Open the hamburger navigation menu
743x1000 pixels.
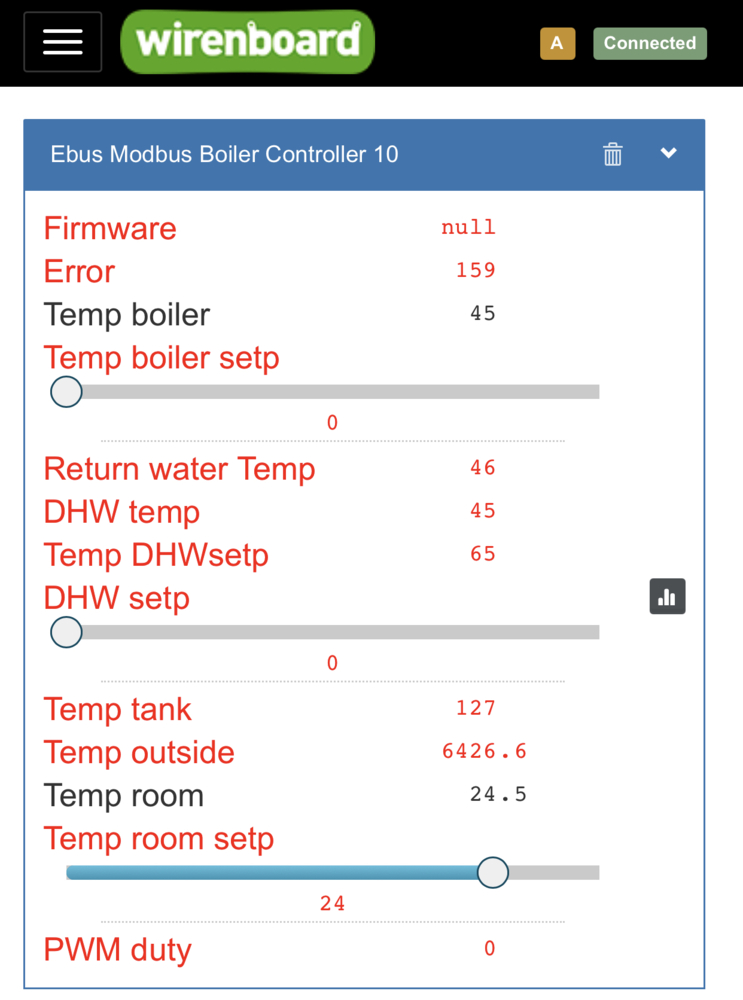[63, 42]
